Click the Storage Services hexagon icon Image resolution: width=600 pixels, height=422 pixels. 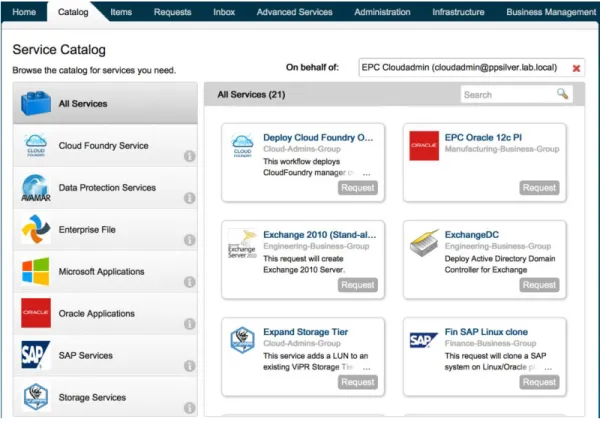36,397
